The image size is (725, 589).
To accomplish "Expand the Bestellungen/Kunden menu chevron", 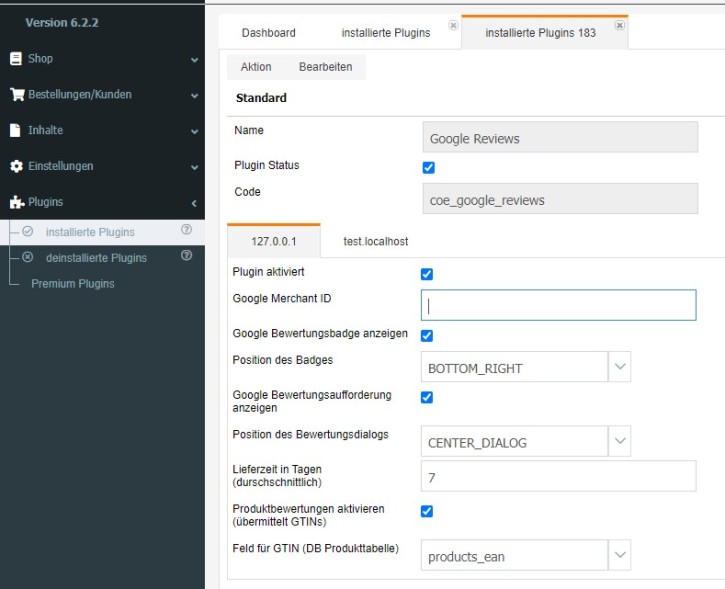I will [x=195, y=96].
